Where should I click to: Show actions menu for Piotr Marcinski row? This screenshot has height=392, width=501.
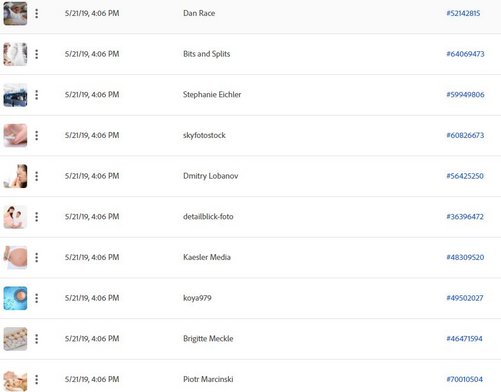[37, 379]
